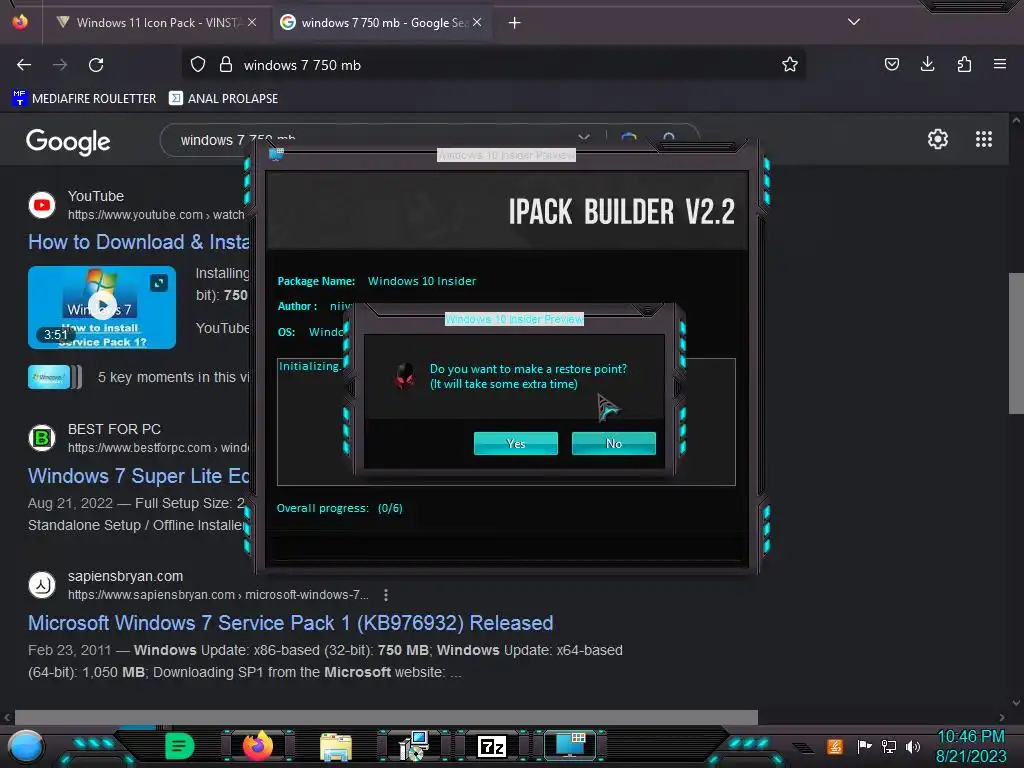This screenshot has width=1024, height=768.
Task: Open How to Download & Install result
Action: 138,242
